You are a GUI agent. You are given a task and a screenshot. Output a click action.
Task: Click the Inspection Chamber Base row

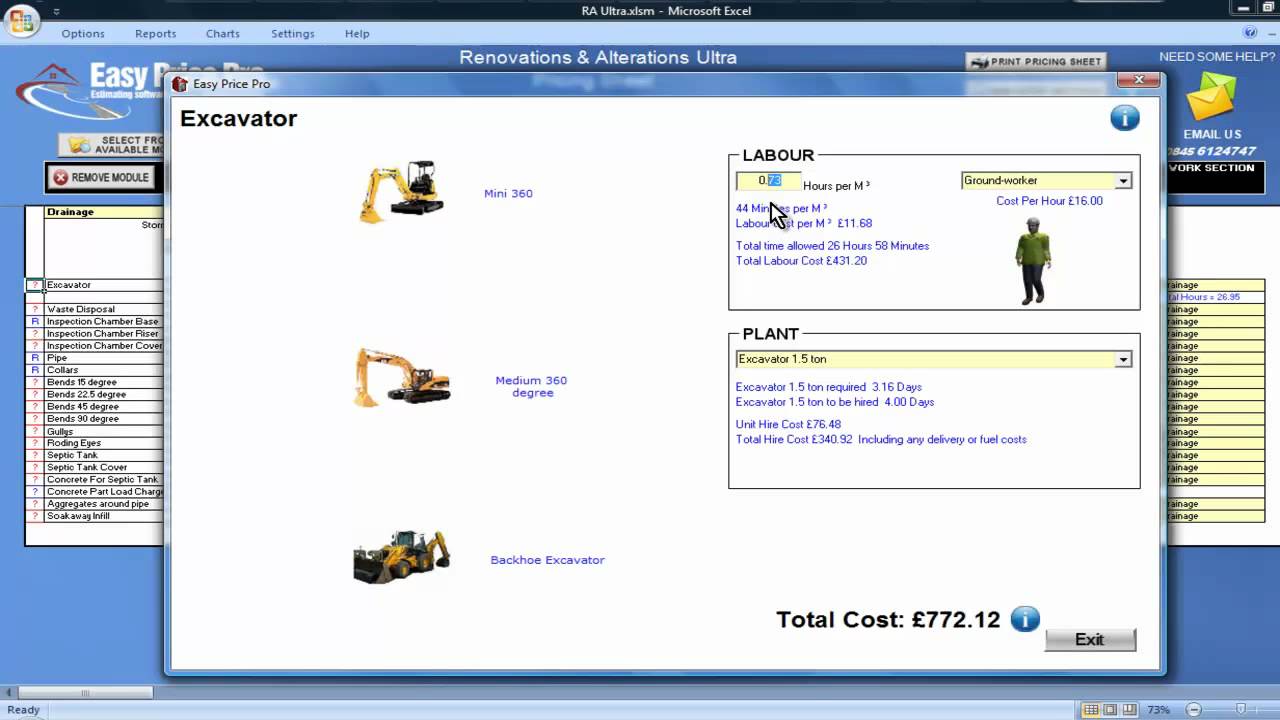point(104,322)
